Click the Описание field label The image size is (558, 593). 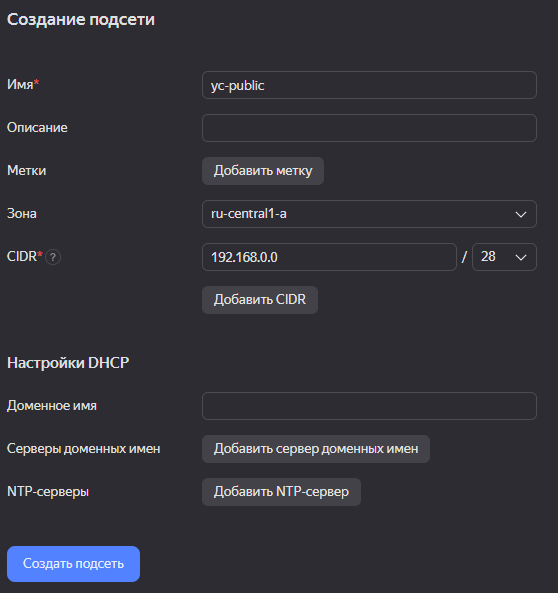point(37,127)
